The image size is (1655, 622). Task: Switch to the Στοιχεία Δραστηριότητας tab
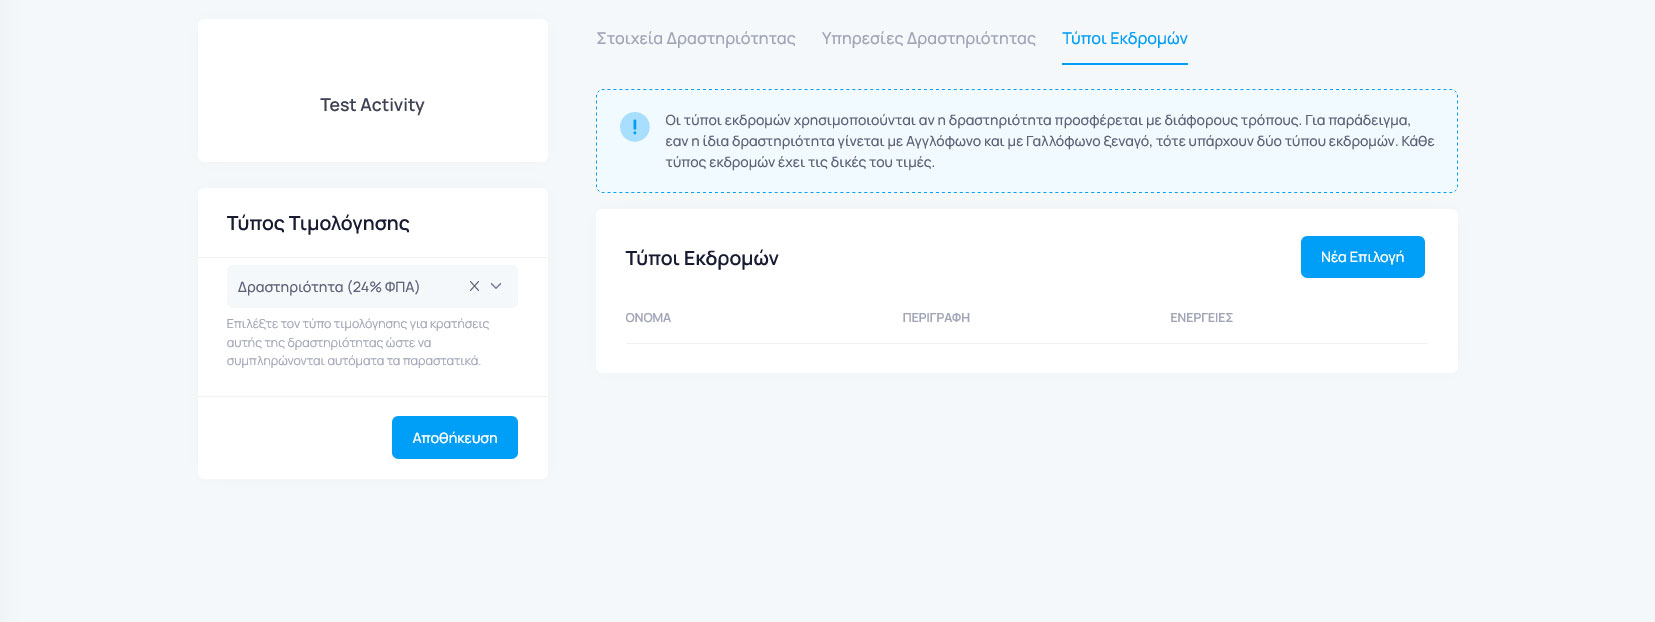click(x=695, y=39)
